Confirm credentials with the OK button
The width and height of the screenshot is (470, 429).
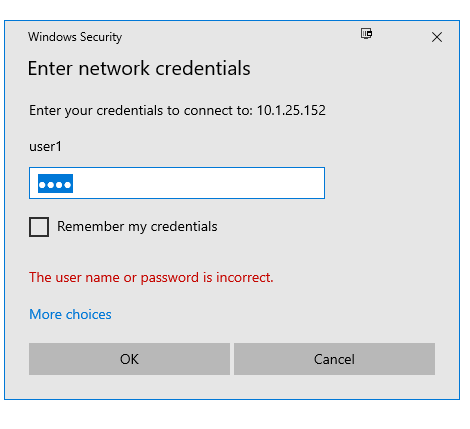(x=129, y=359)
